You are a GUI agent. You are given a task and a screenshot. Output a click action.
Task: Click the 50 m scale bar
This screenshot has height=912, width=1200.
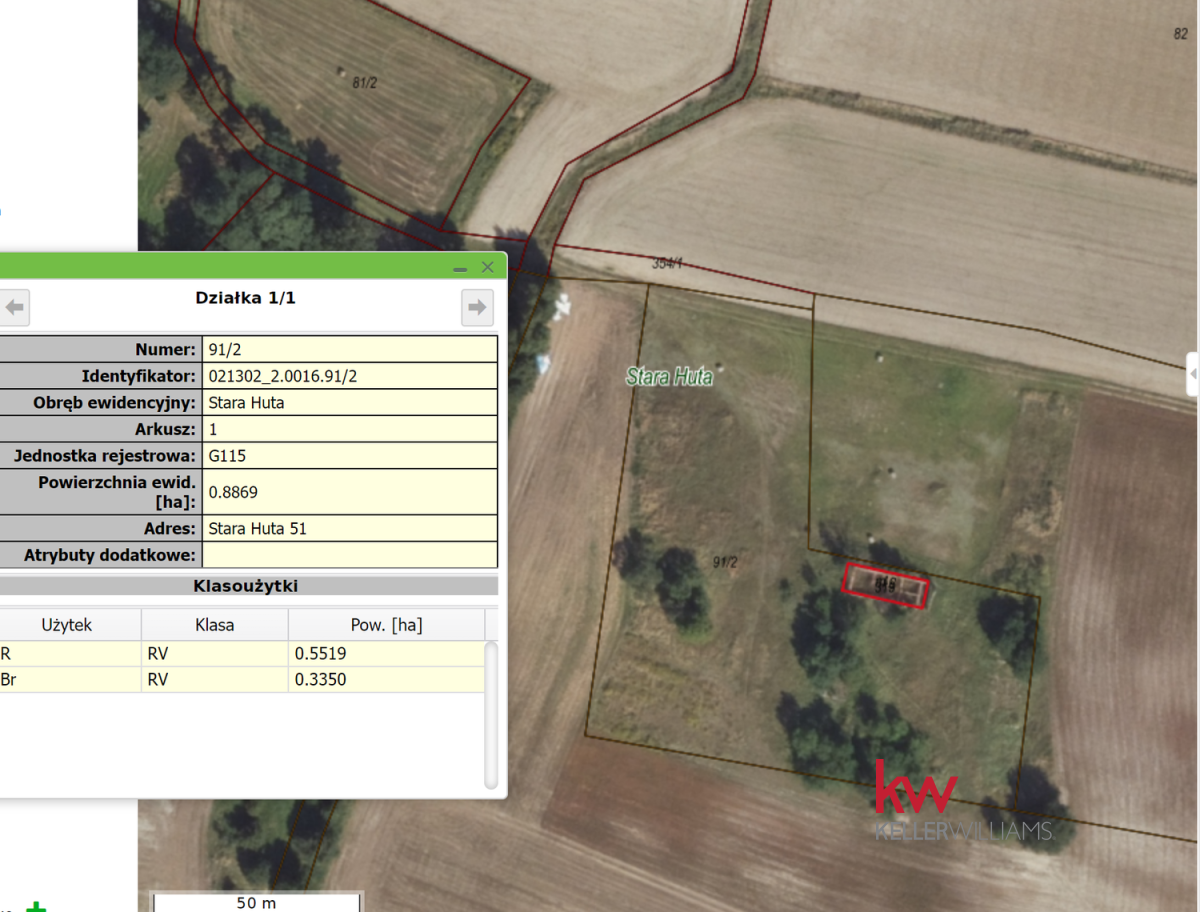tap(256, 902)
